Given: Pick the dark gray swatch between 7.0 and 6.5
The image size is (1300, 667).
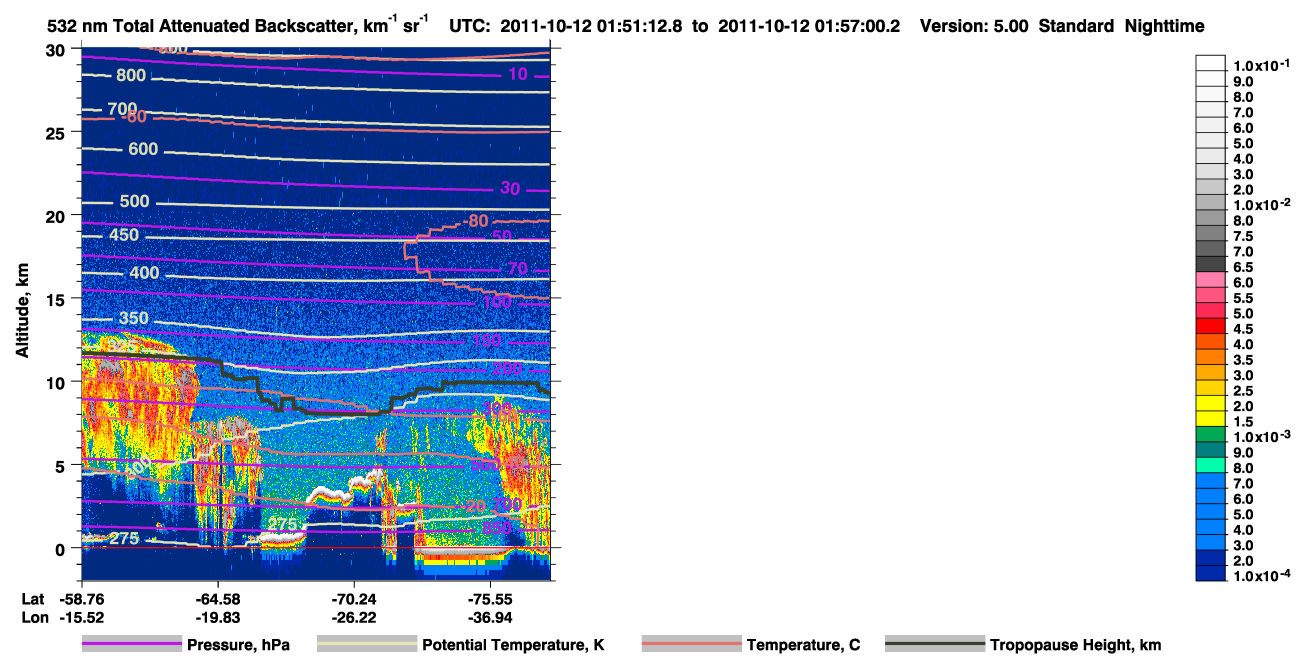Looking at the screenshot, I should [1211, 263].
